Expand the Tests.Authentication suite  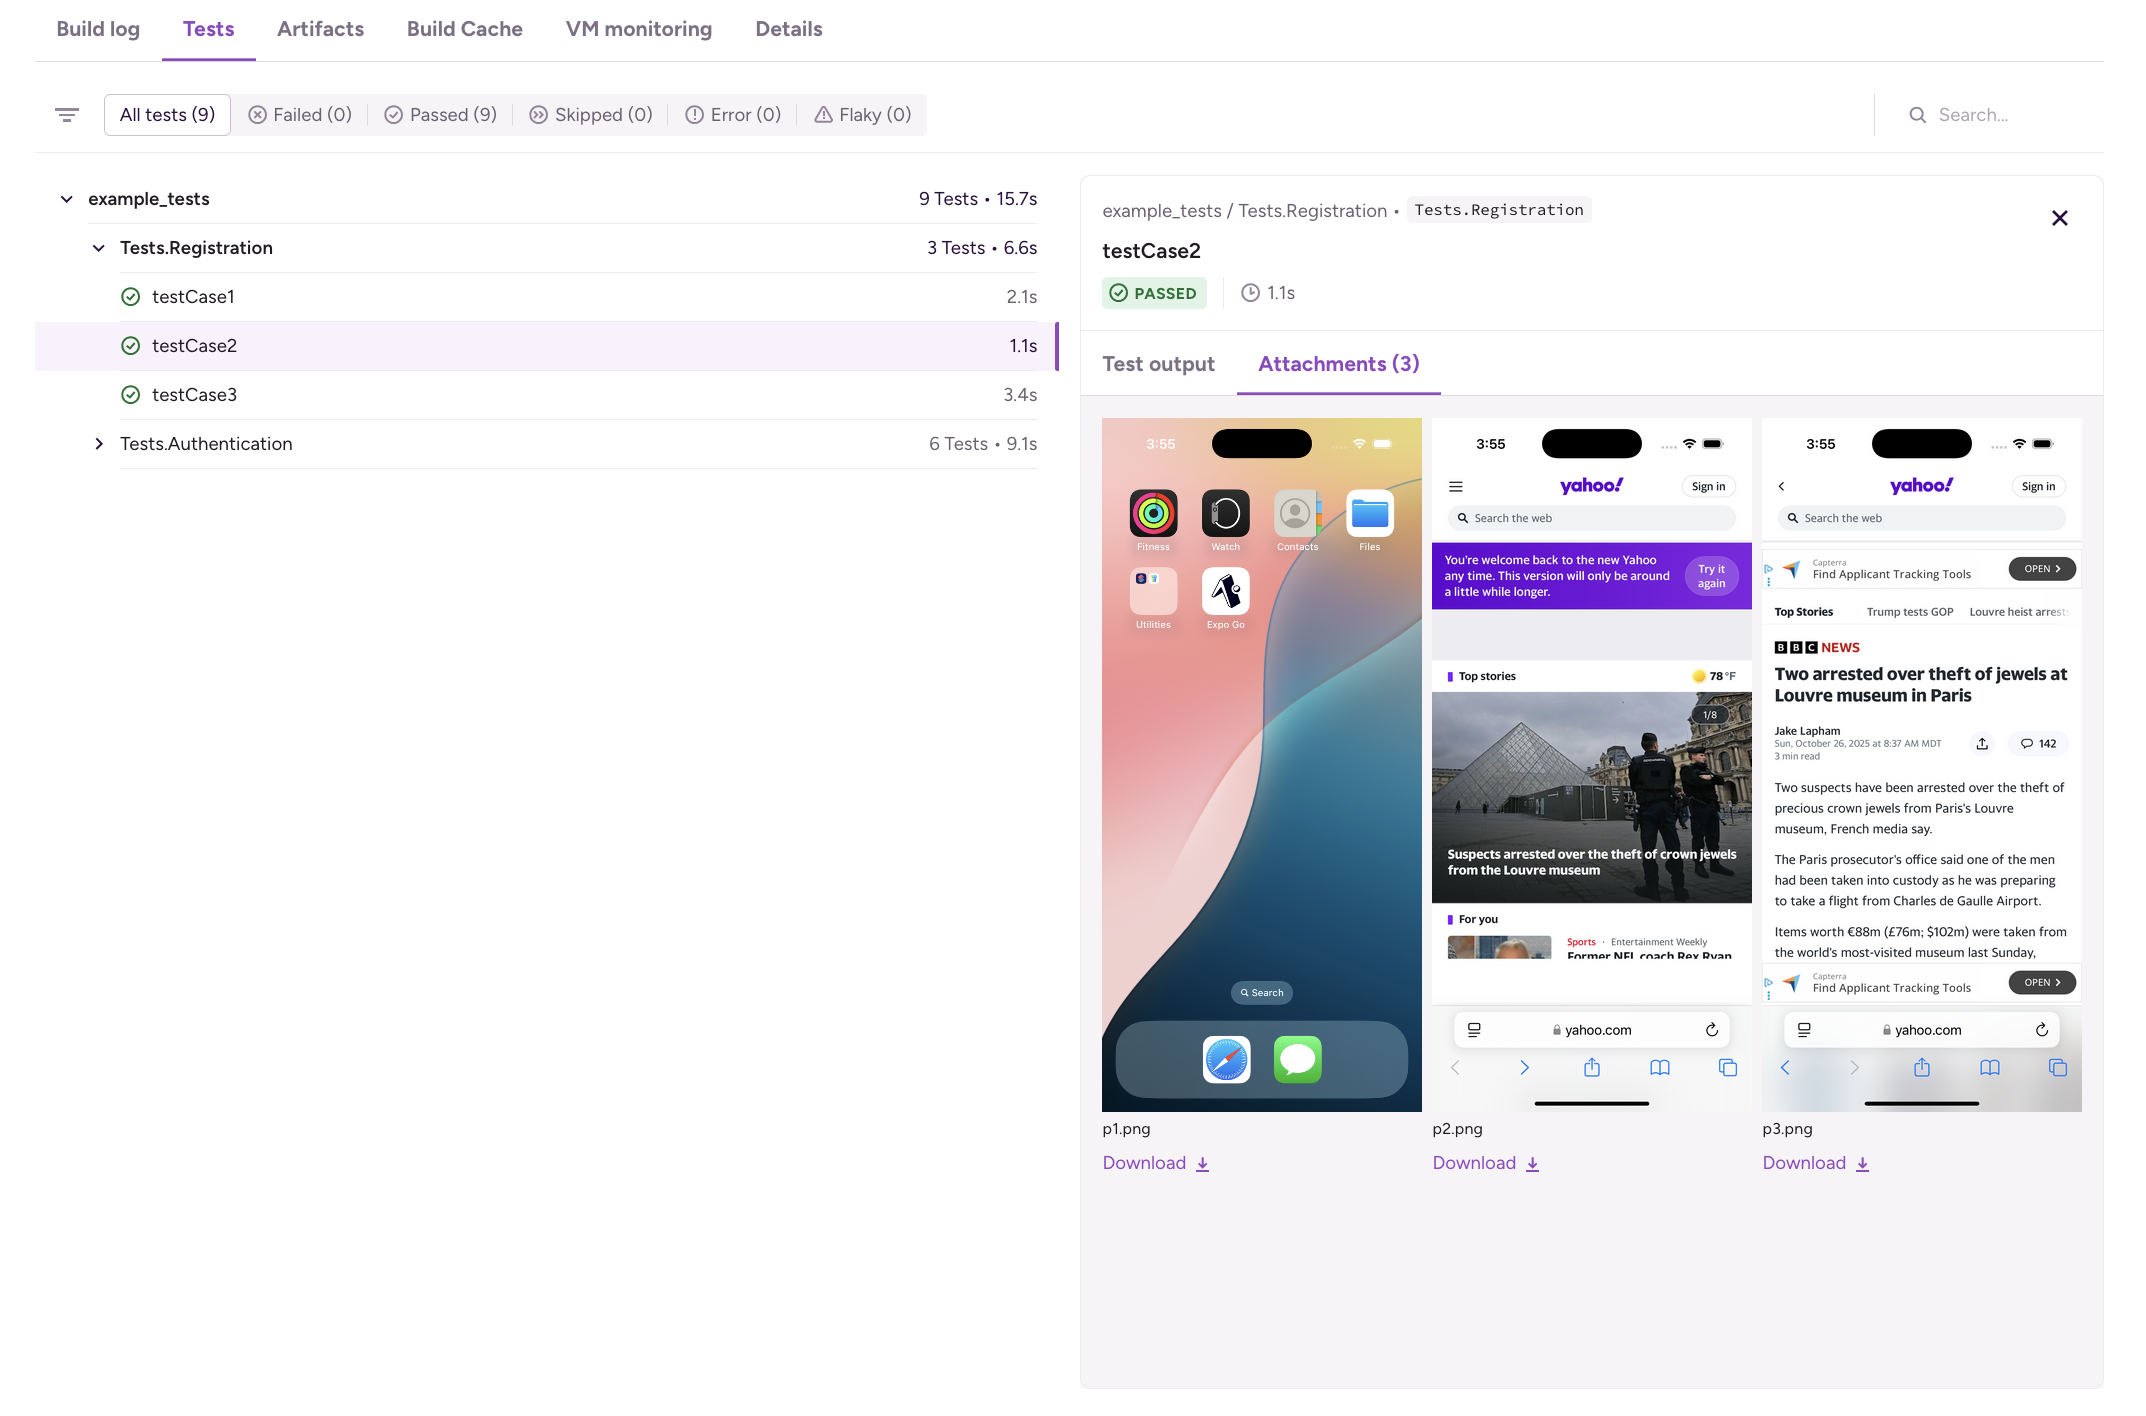coord(98,444)
